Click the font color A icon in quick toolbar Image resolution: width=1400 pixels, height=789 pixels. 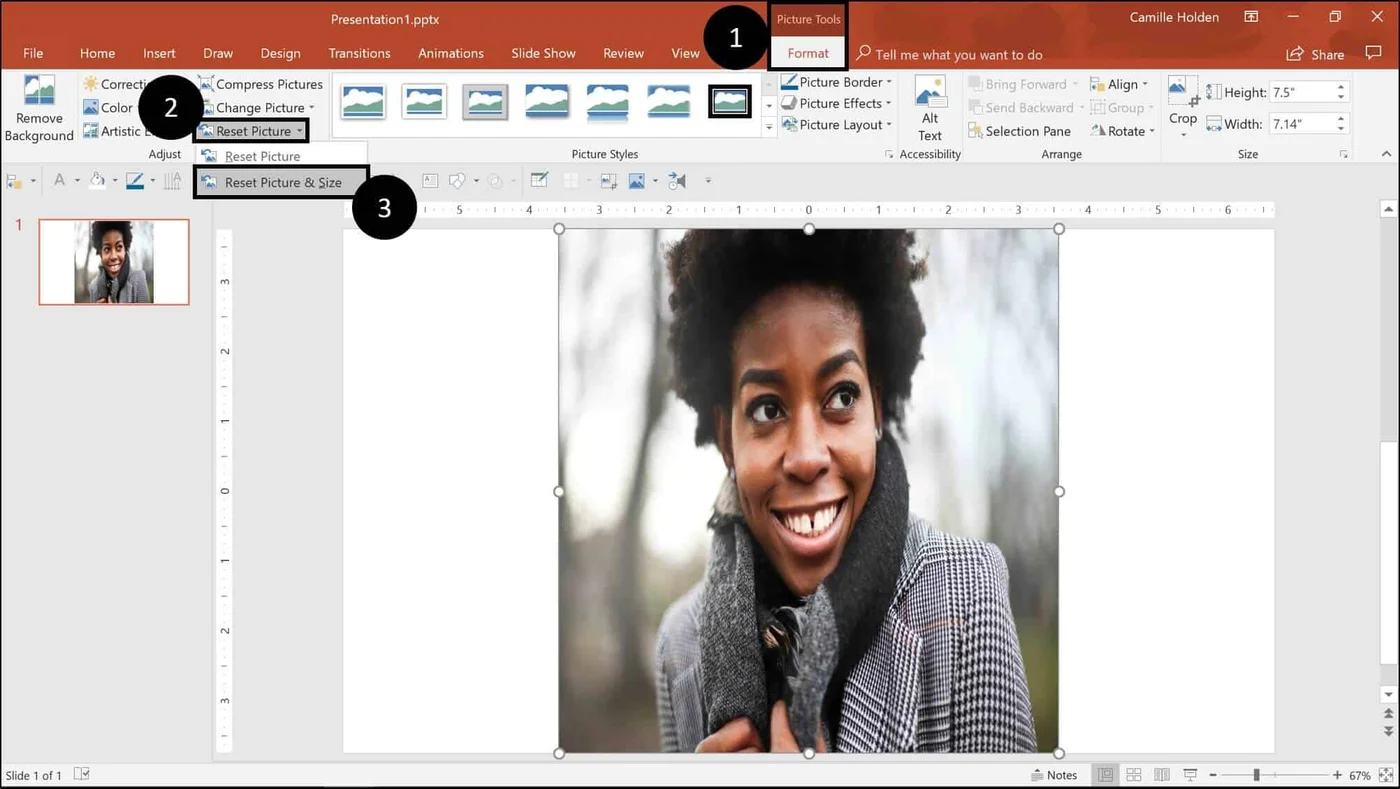click(x=59, y=180)
